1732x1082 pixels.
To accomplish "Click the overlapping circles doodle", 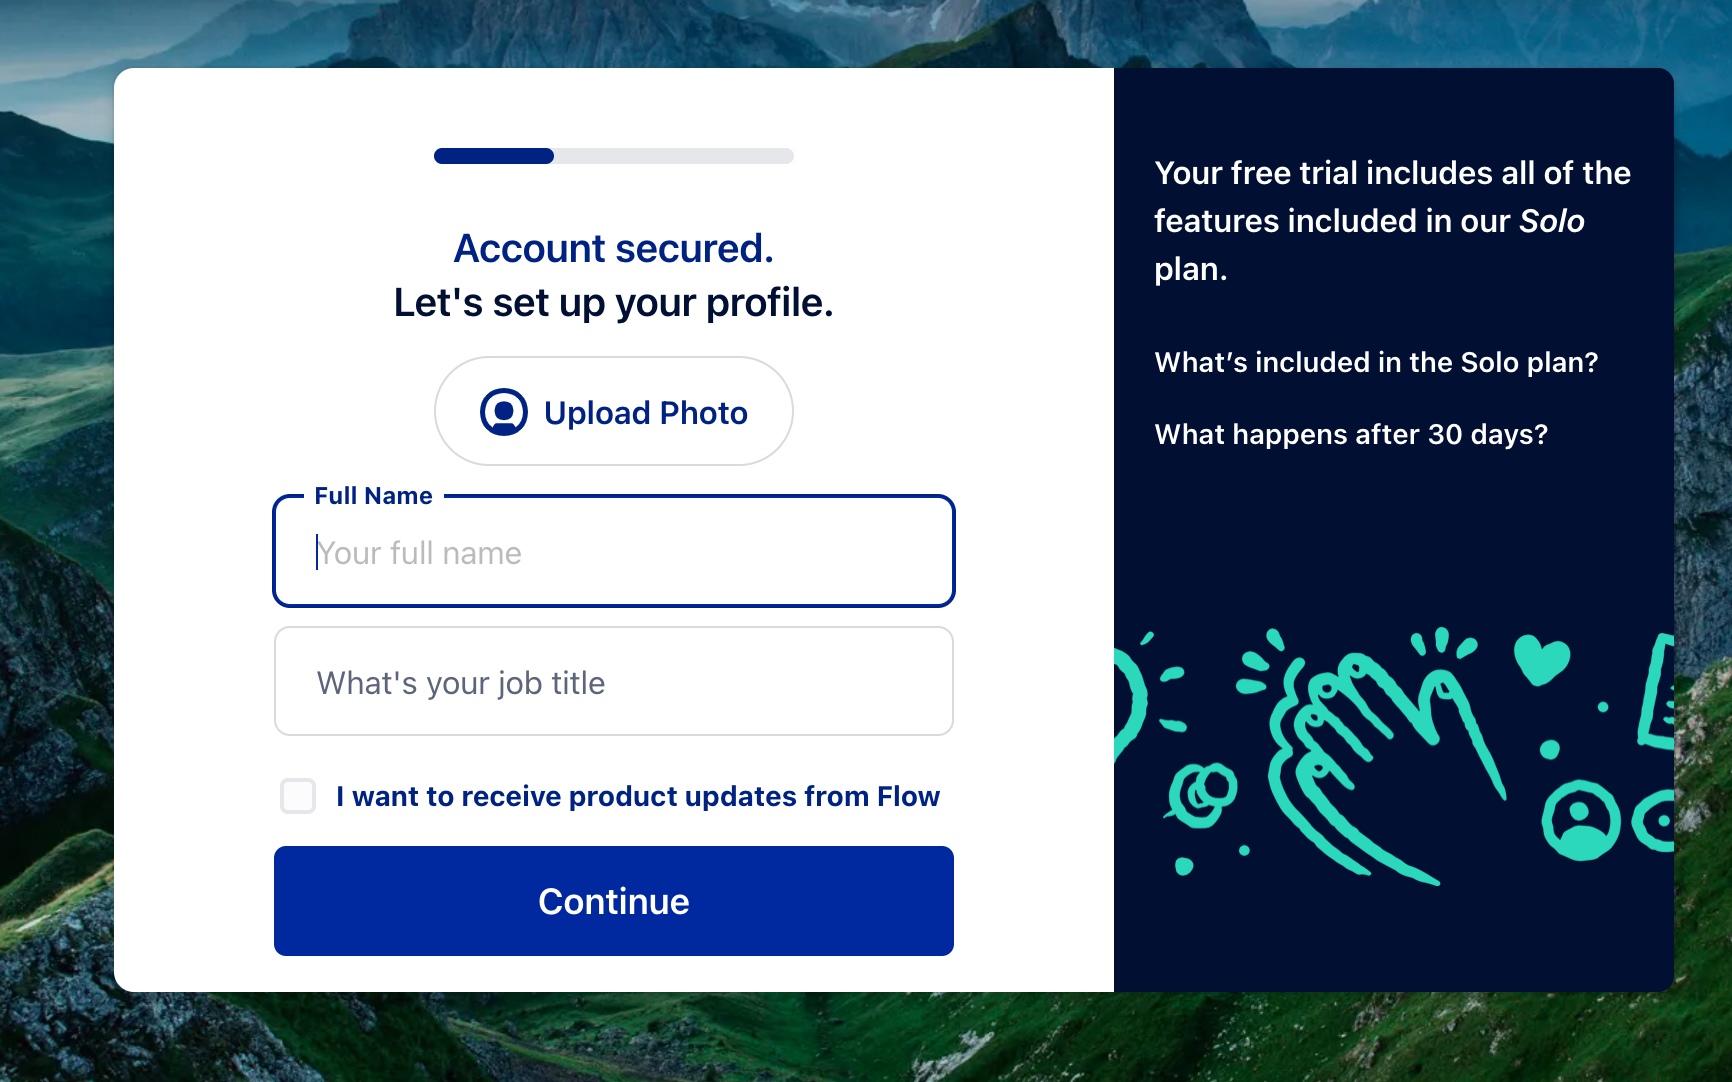I will point(1203,795).
